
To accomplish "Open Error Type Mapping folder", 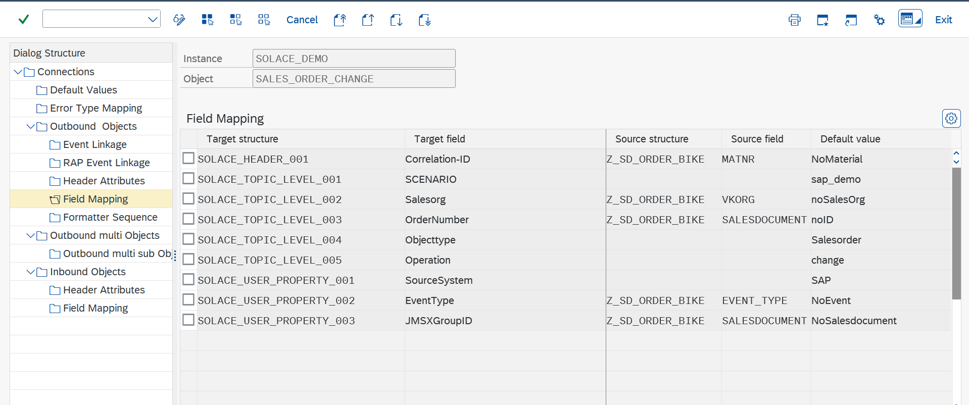I will (x=96, y=108).
